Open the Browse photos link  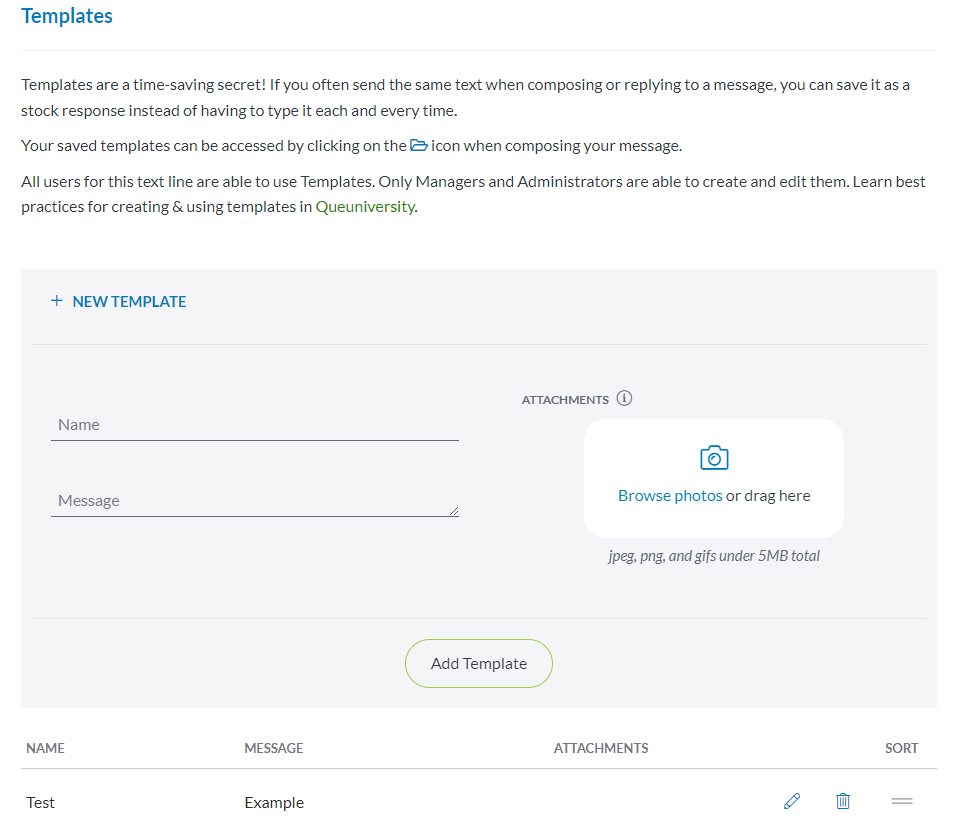point(669,496)
